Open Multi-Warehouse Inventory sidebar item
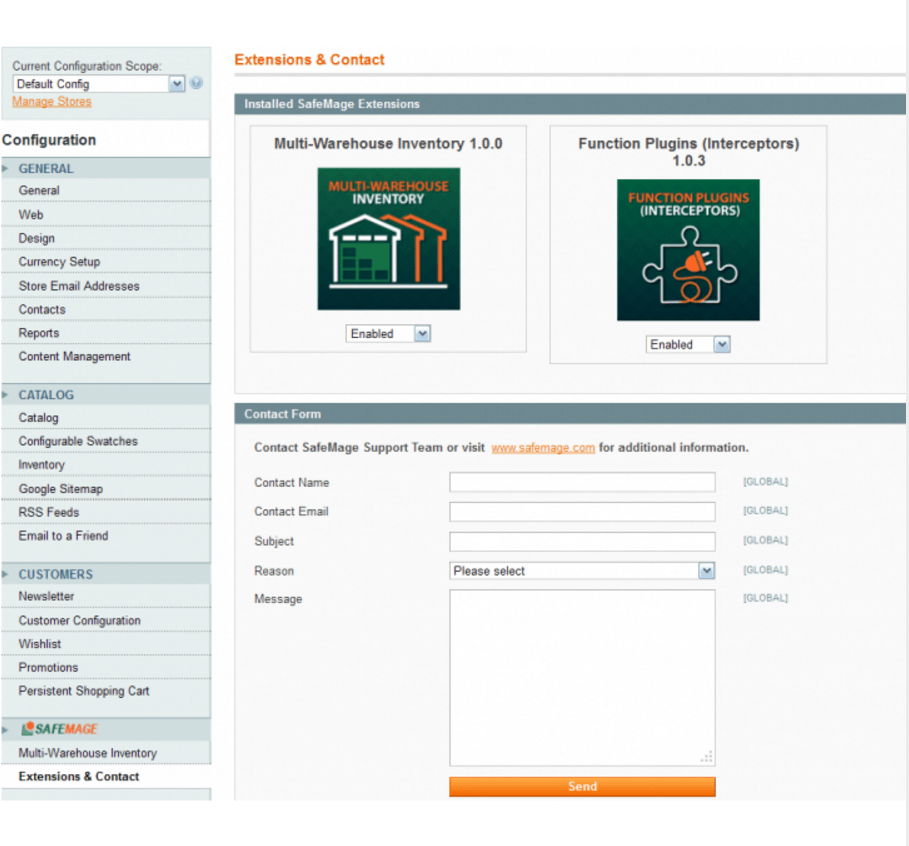The height and width of the screenshot is (846, 909). pyautogui.click(x=106, y=753)
